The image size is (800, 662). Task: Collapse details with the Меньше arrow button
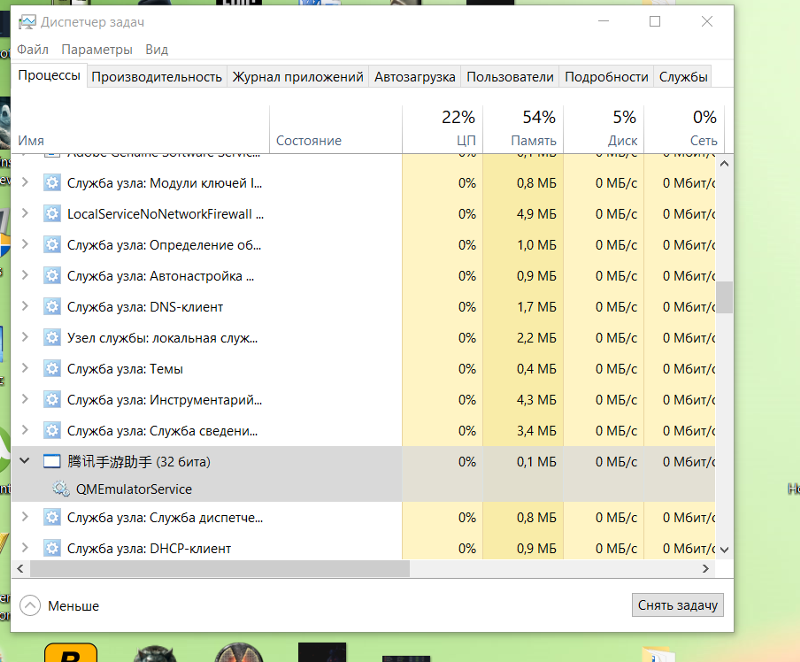30,606
